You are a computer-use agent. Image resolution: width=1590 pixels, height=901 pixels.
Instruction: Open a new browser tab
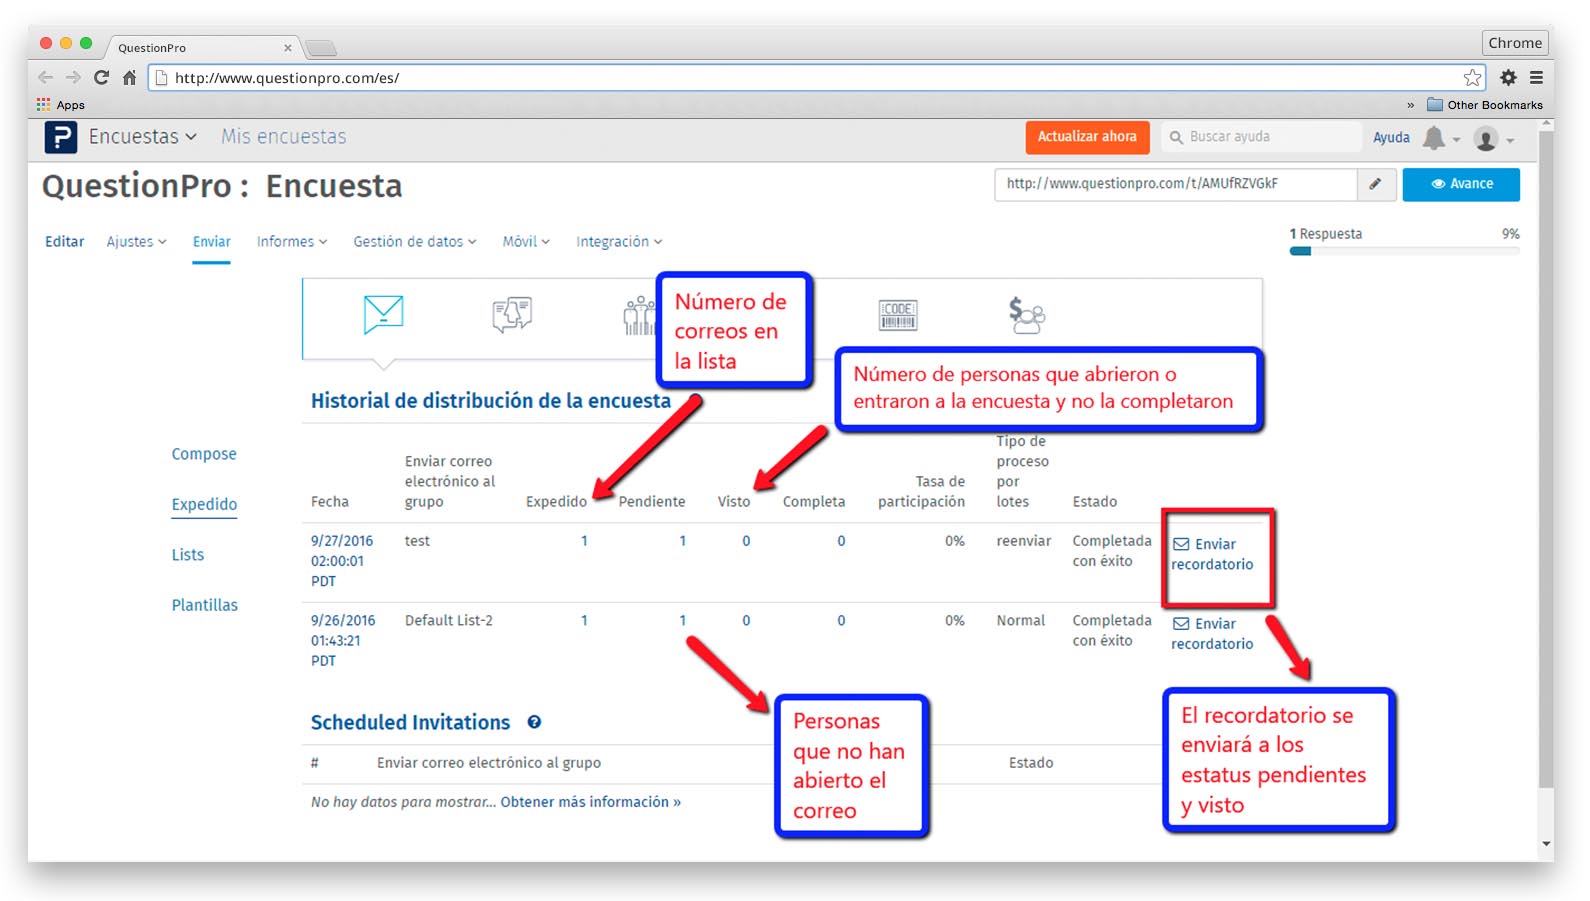point(321,48)
